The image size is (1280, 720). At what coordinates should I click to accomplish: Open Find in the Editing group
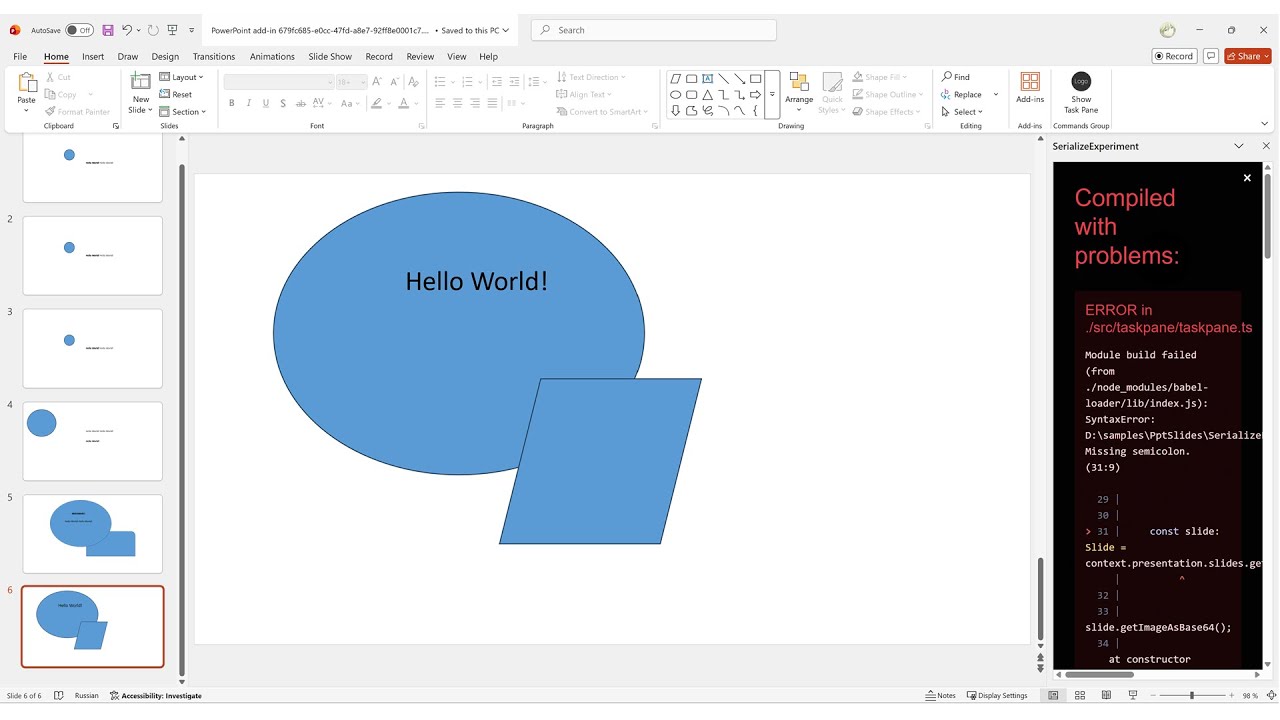(x=956, y=77)
